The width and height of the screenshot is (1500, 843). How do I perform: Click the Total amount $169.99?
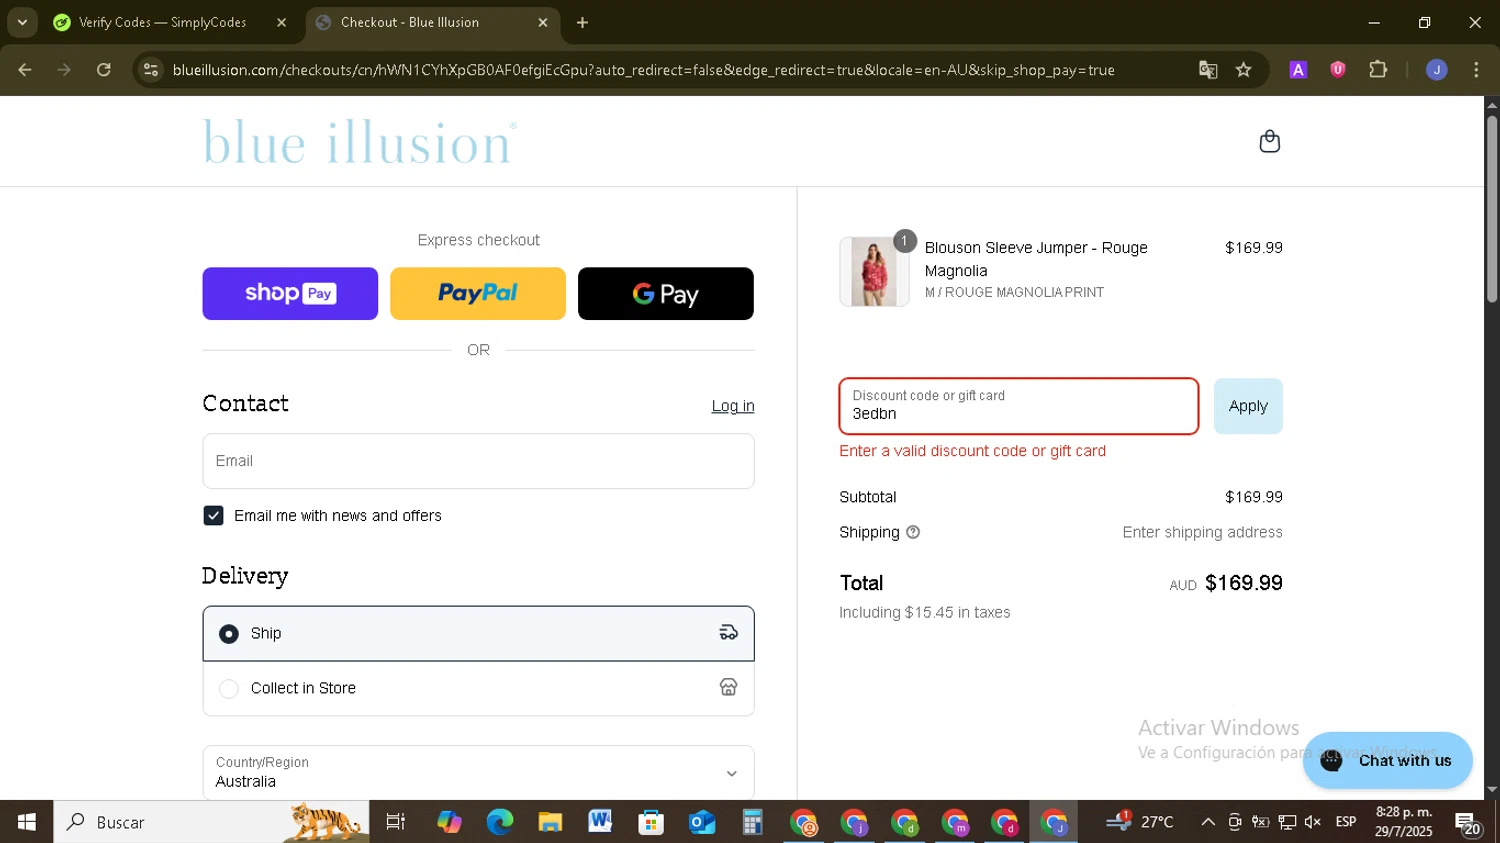pos(1243,583)
